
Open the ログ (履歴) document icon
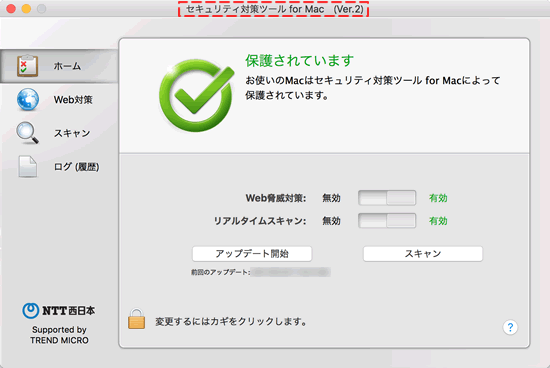click(x=28, y=166)
